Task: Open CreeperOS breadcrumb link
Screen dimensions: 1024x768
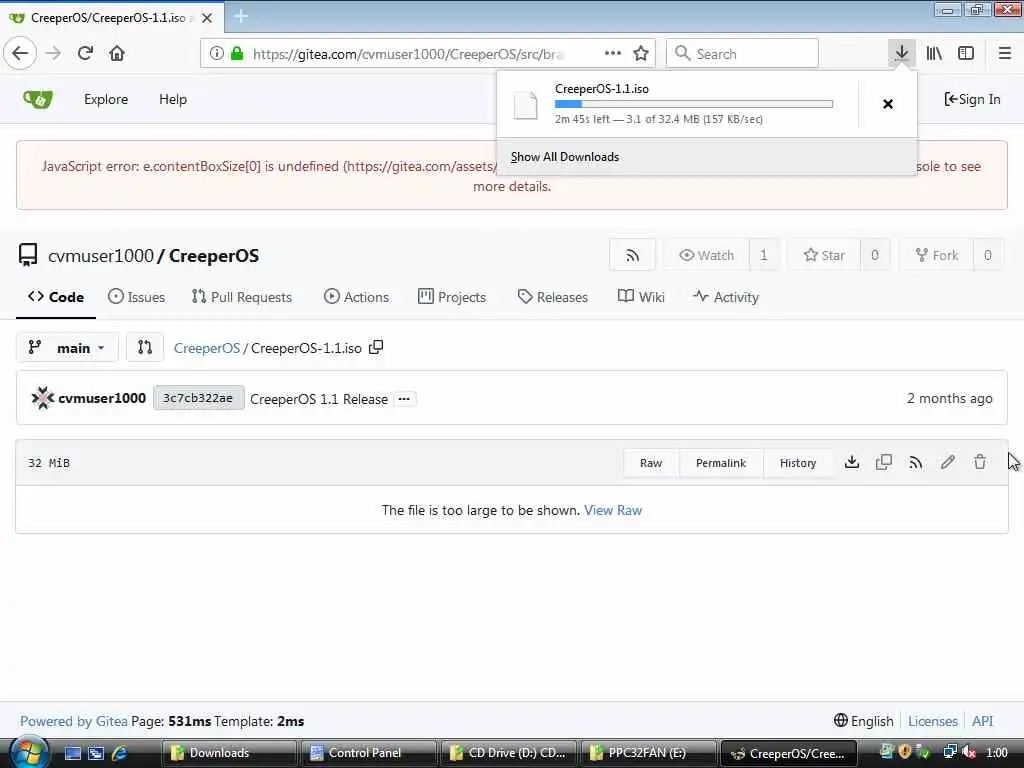Action: tap(206, 349)
